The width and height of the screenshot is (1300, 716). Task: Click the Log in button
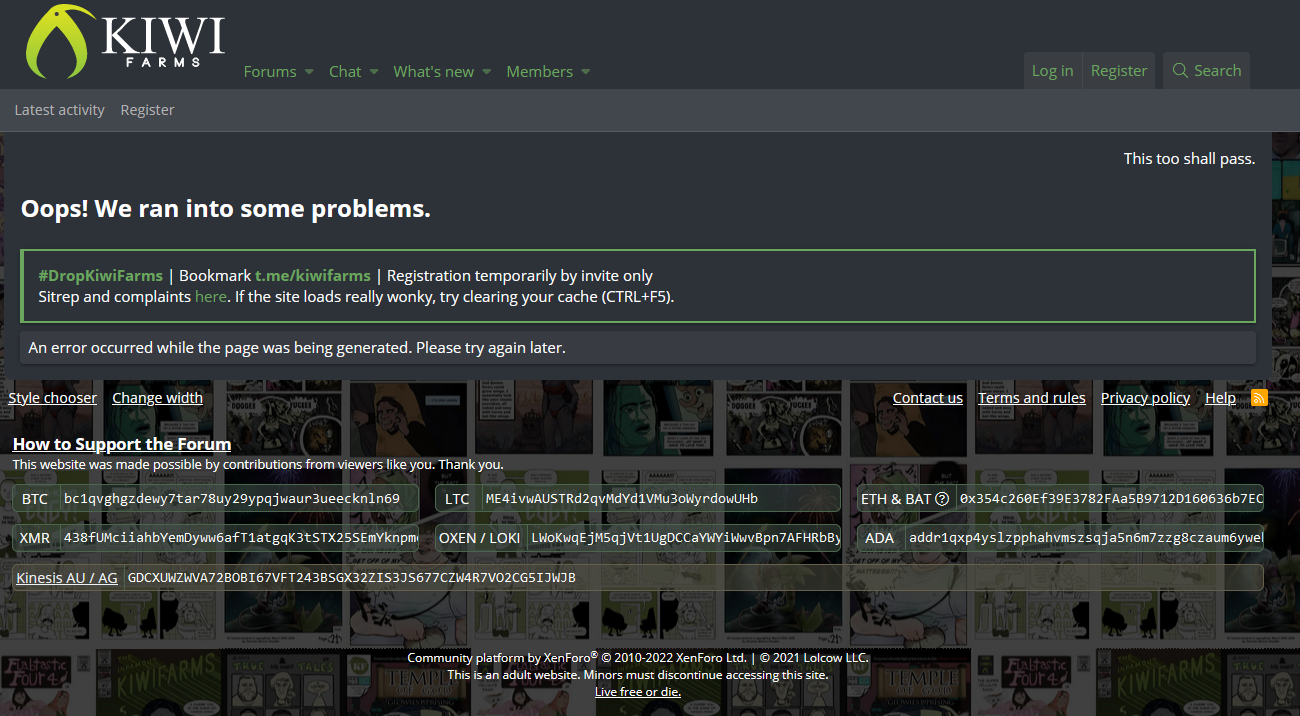coord(1052,71)
